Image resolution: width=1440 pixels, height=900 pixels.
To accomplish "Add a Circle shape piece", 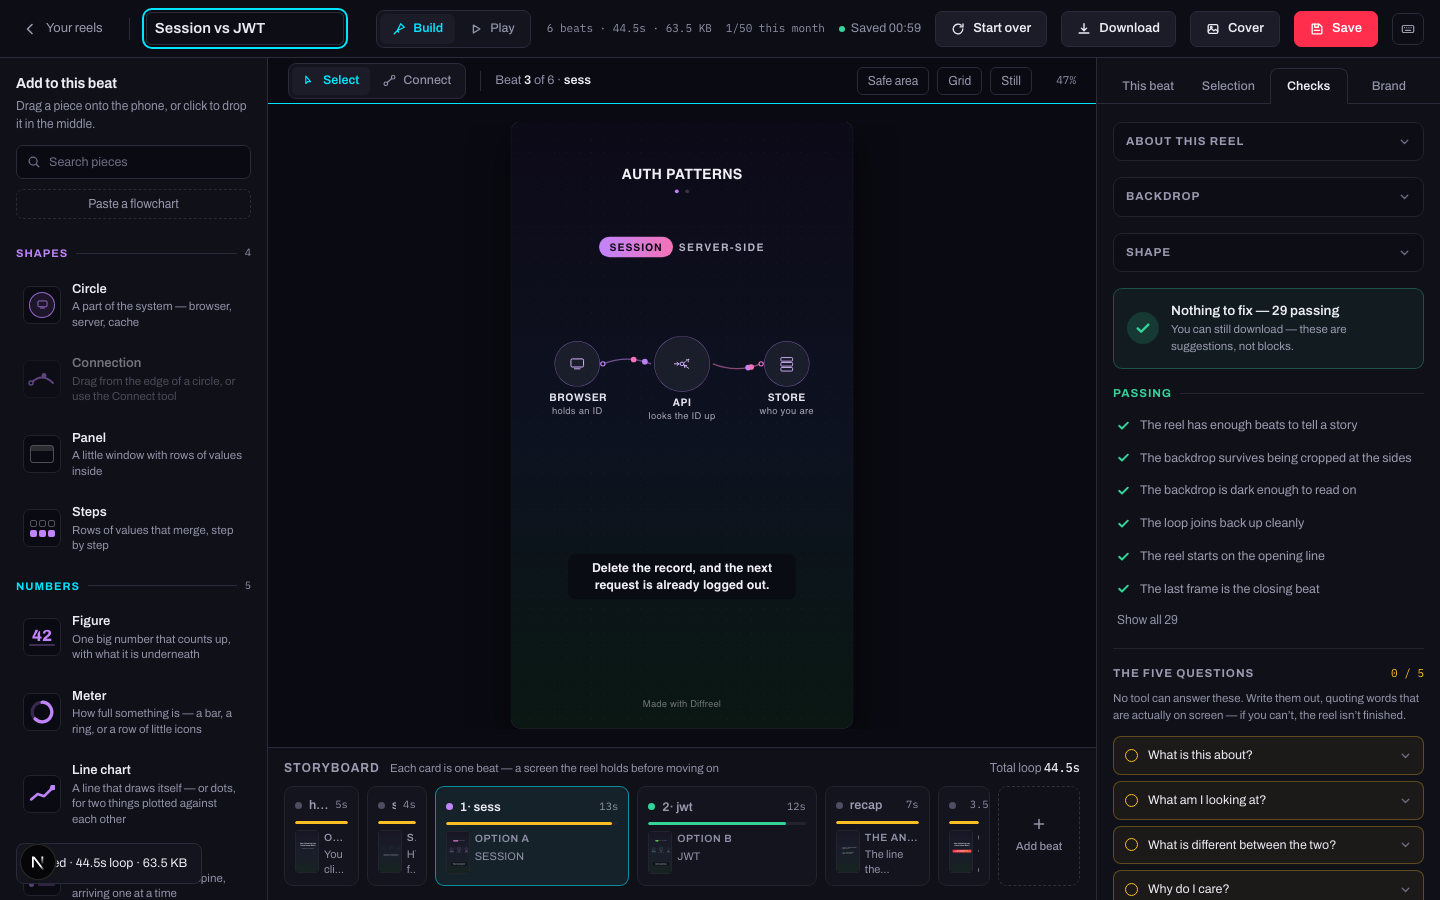I will coord(134,305).
